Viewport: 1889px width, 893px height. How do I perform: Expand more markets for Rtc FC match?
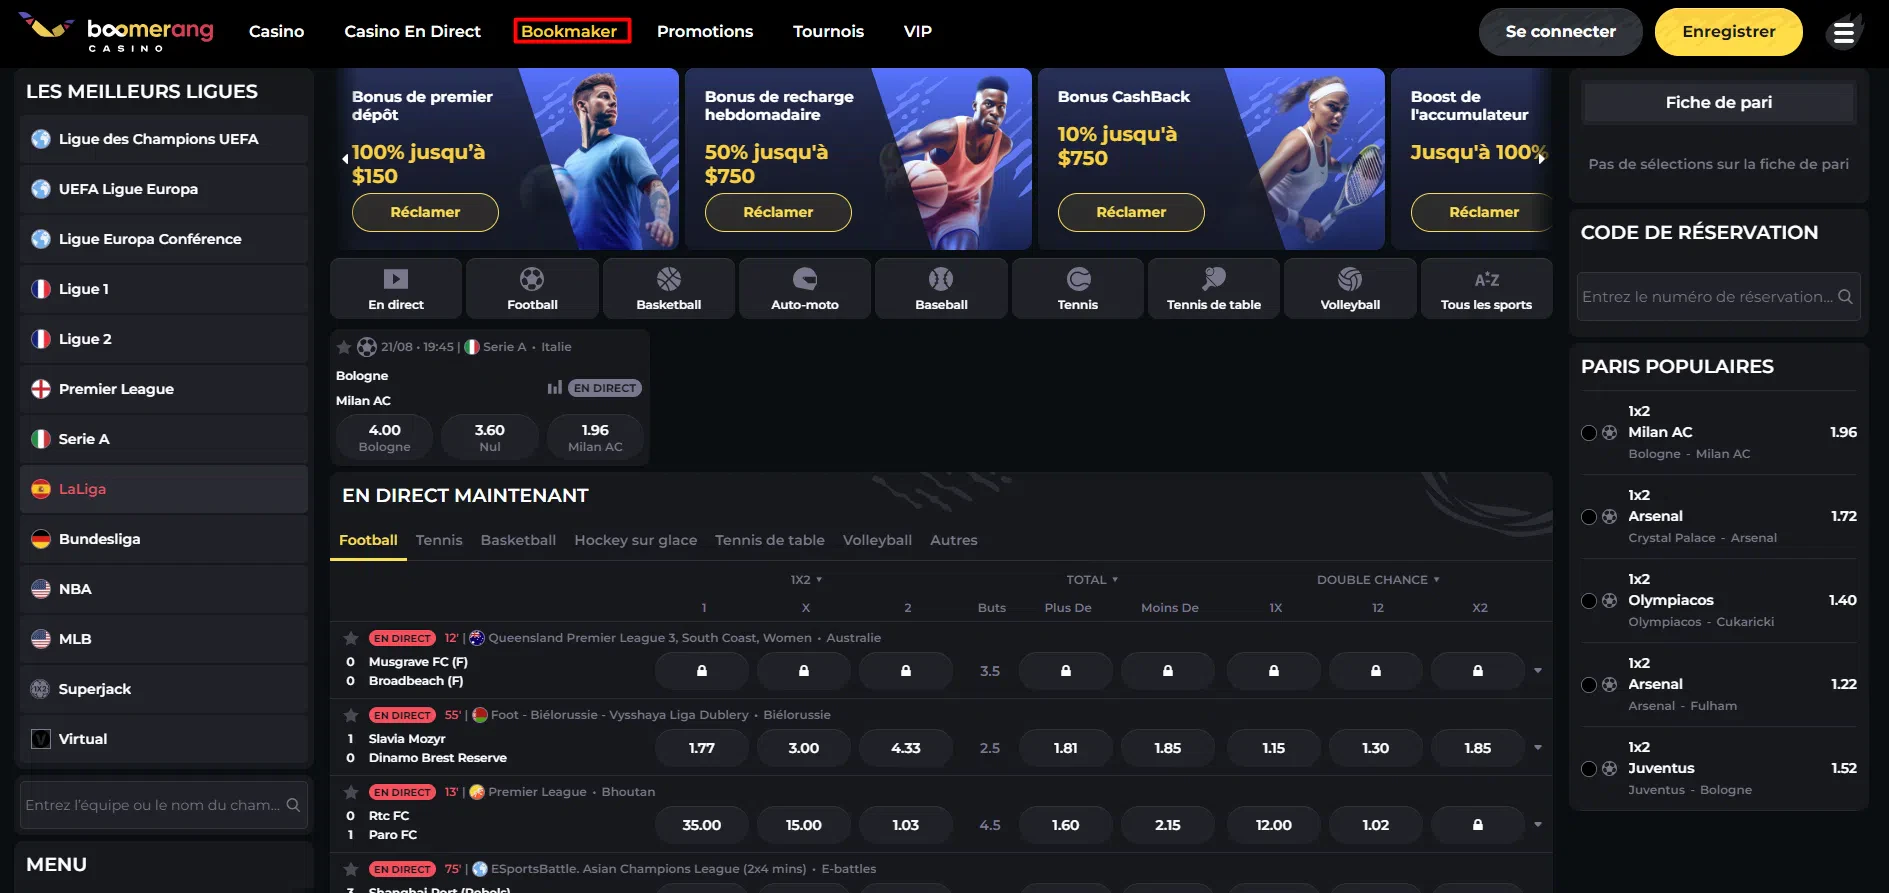[1538, 825]
